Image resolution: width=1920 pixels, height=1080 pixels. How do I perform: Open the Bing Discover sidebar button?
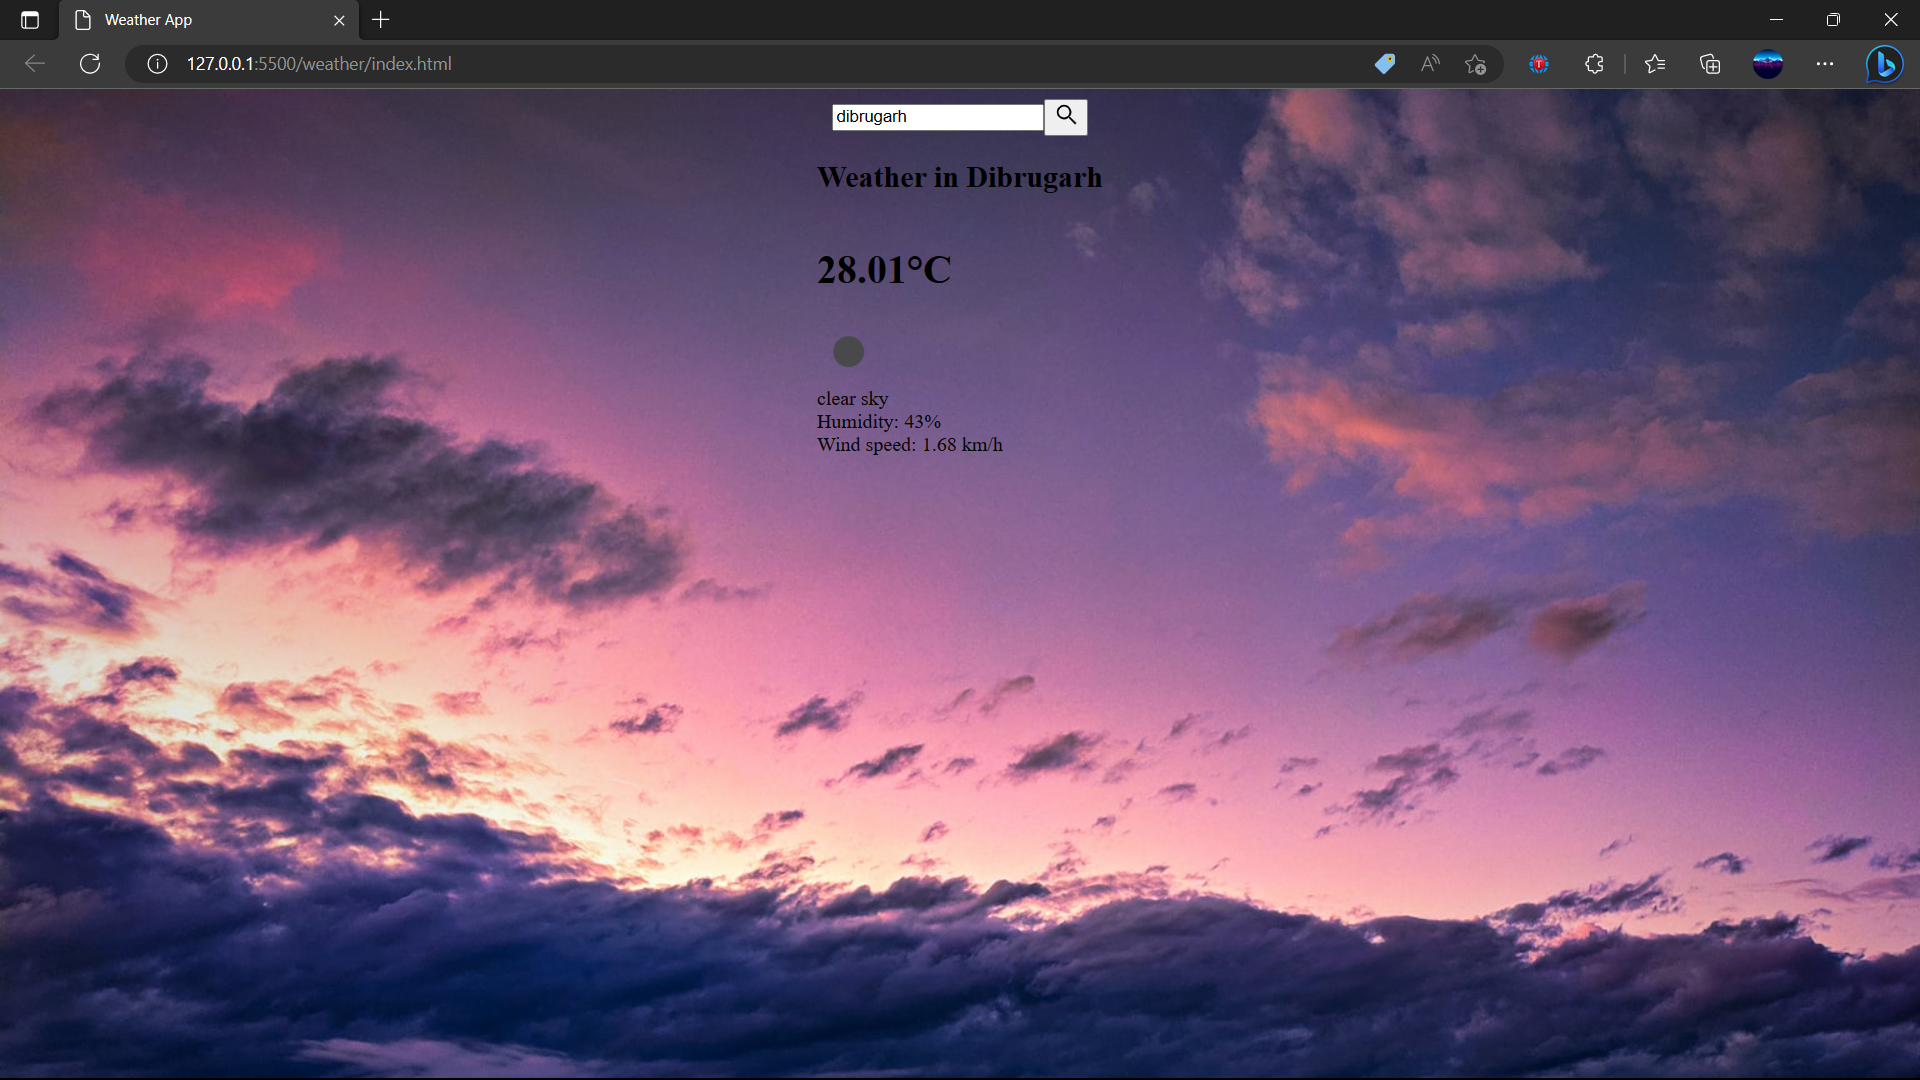coord(1884,64)
